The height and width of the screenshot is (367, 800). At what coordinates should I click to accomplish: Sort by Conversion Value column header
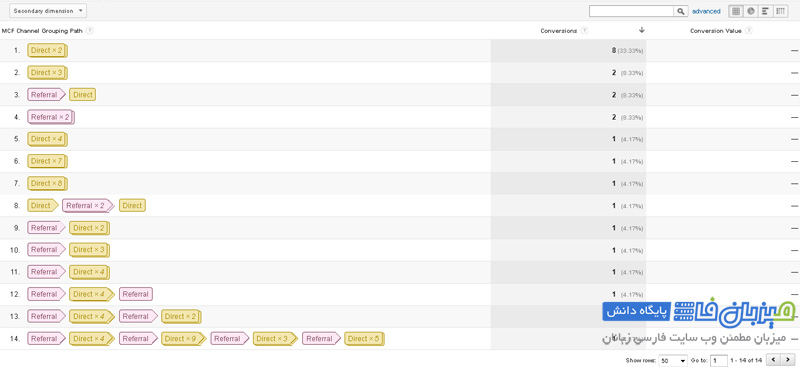716,31
